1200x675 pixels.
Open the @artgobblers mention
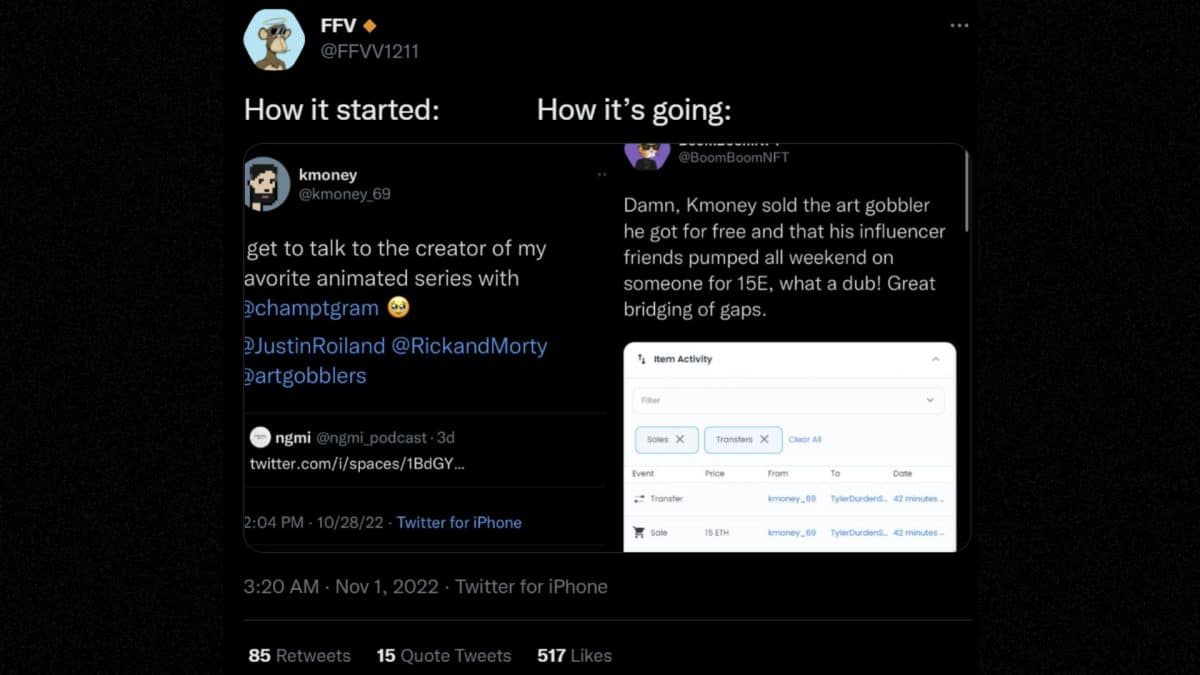[305, 376]
